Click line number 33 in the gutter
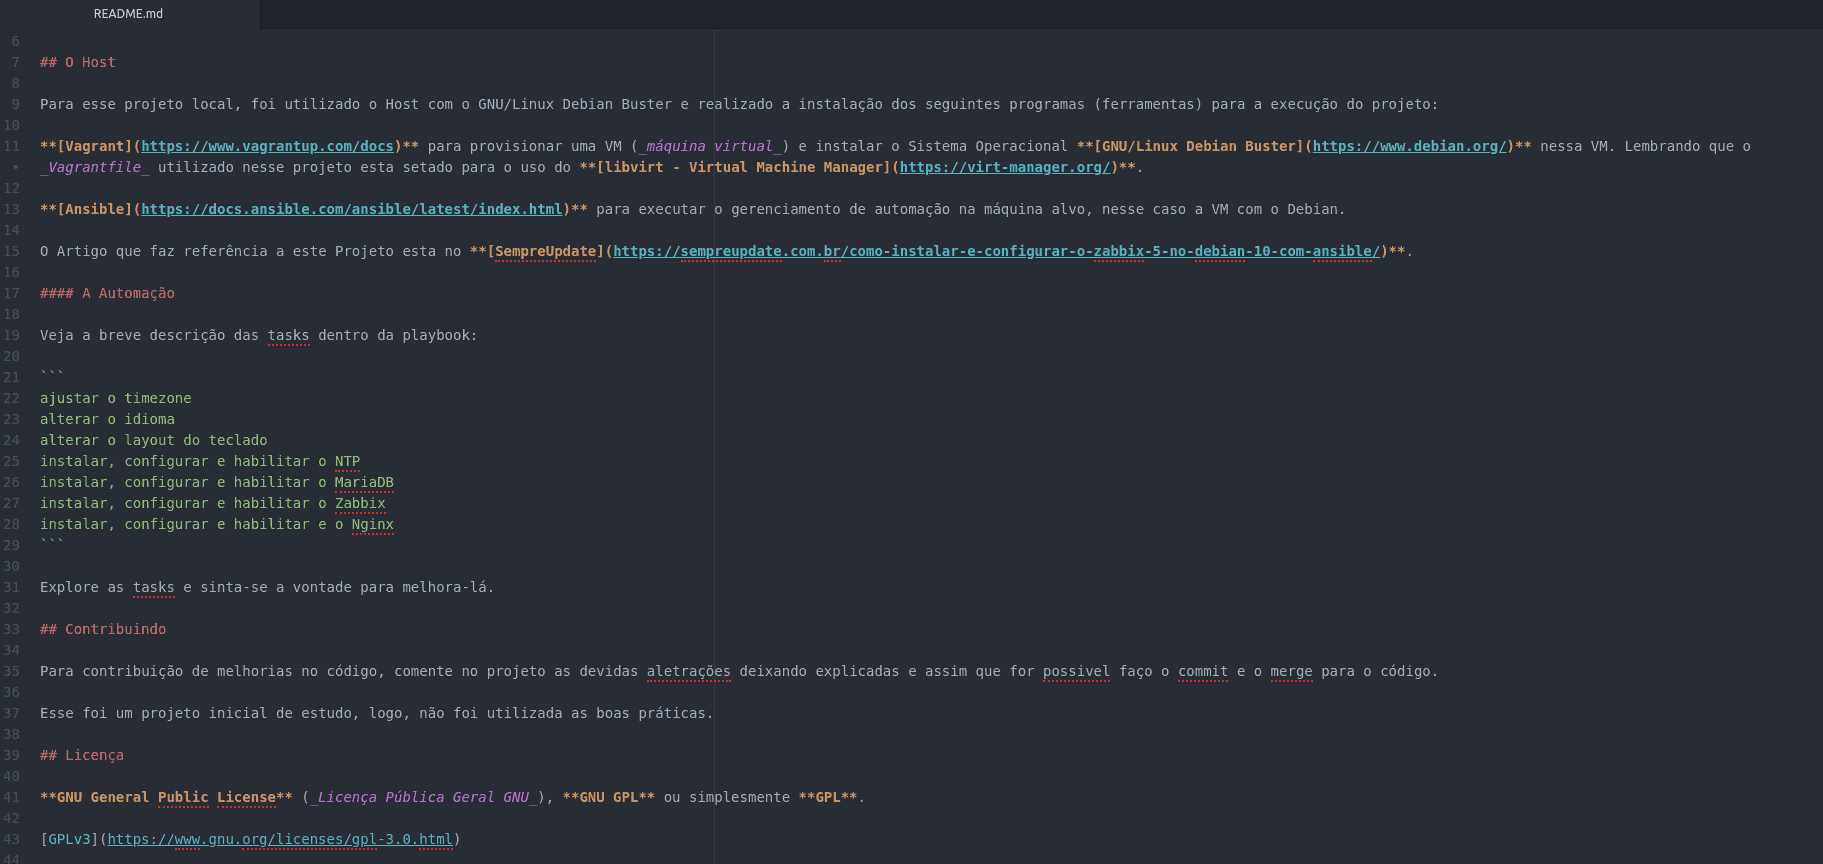This screenshot has height=864, width=1823. (12, 629)
